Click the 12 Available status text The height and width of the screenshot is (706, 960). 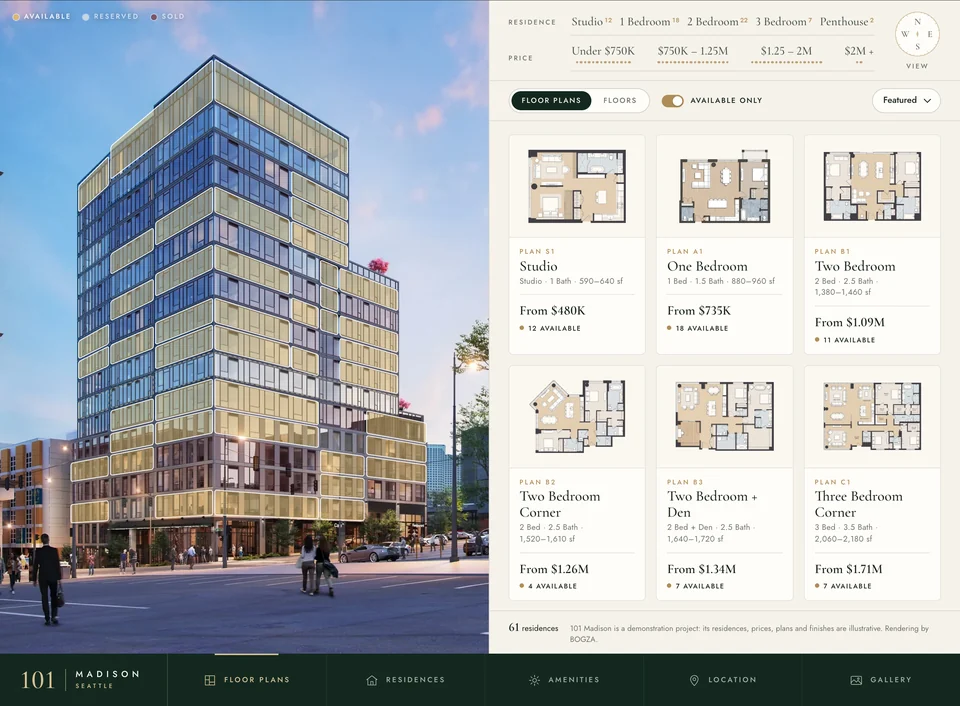click(554, 329)
